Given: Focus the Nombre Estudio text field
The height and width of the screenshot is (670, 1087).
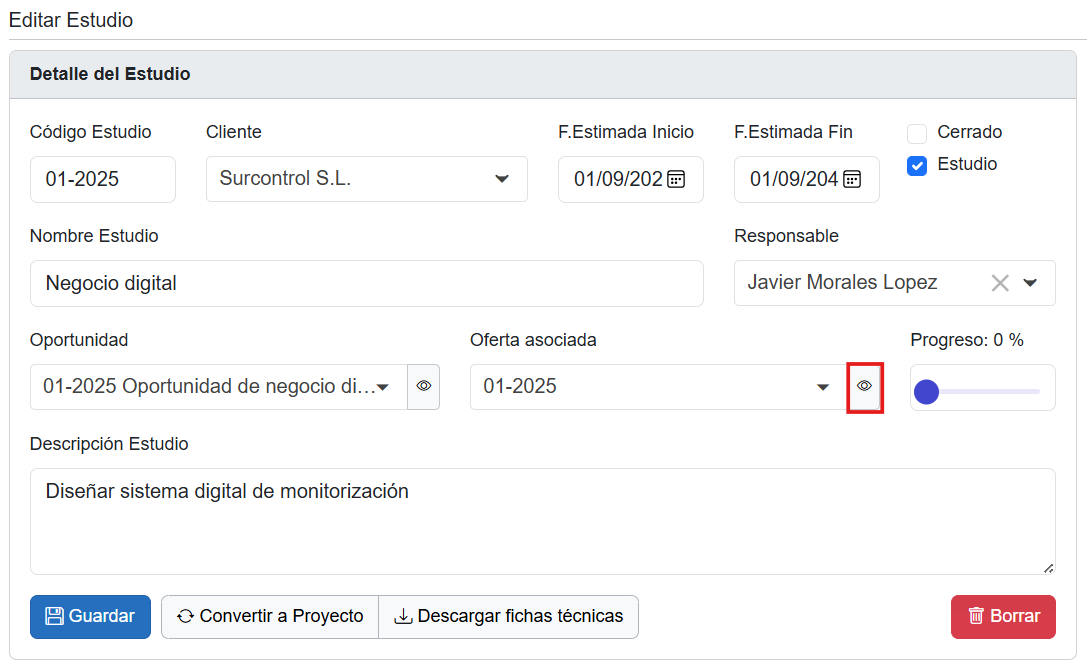Looking at the screenshot, I should (366, 284).
